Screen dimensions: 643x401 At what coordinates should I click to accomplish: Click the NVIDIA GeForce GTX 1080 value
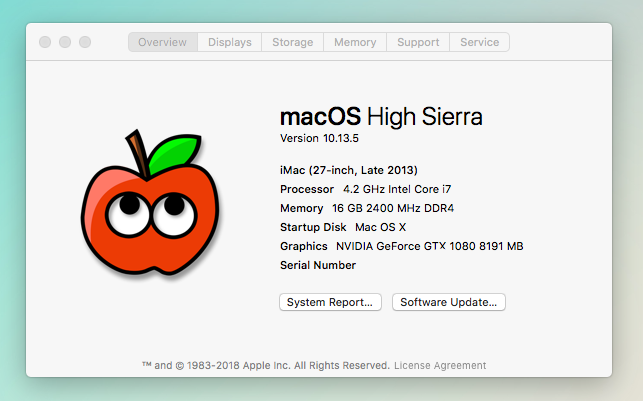click(429, 246)
